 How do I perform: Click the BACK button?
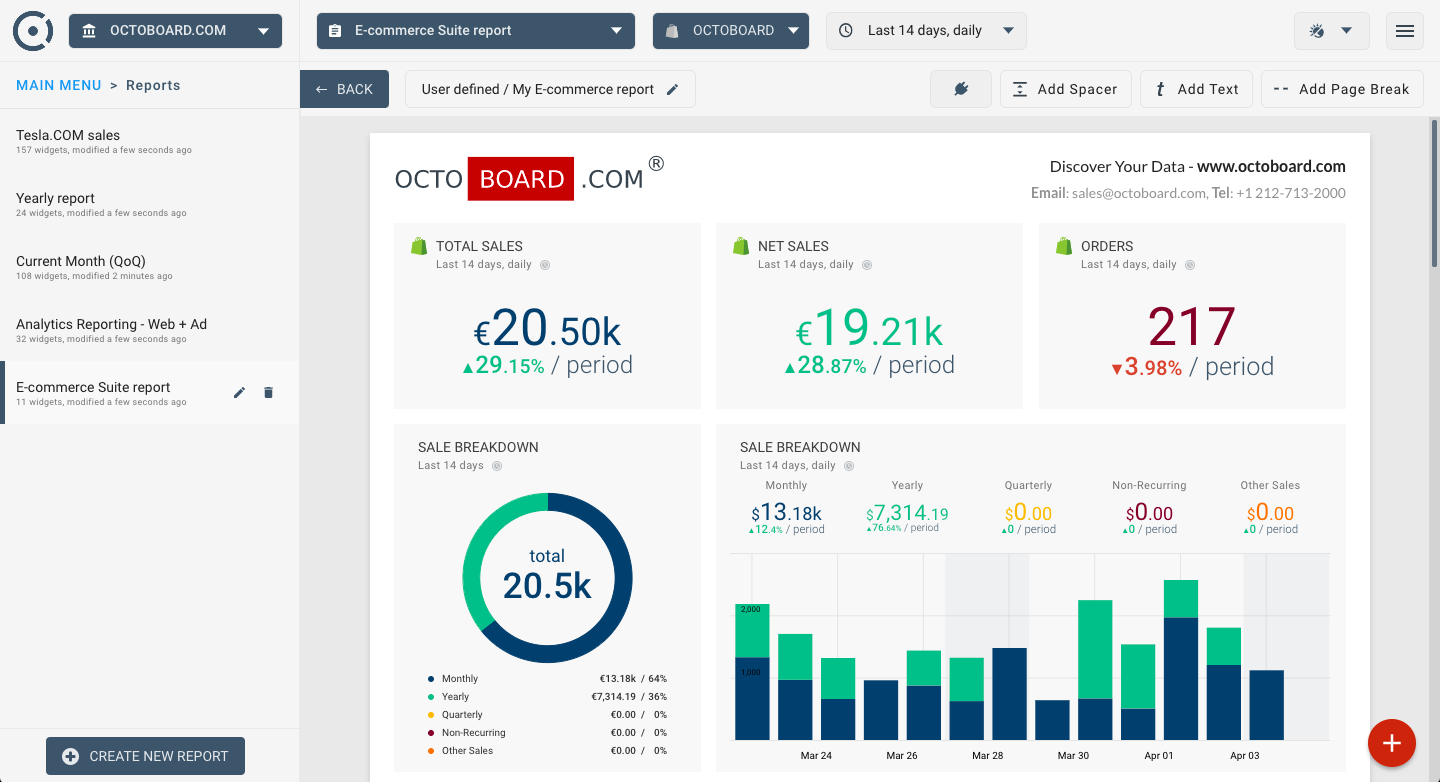(344, 89)
